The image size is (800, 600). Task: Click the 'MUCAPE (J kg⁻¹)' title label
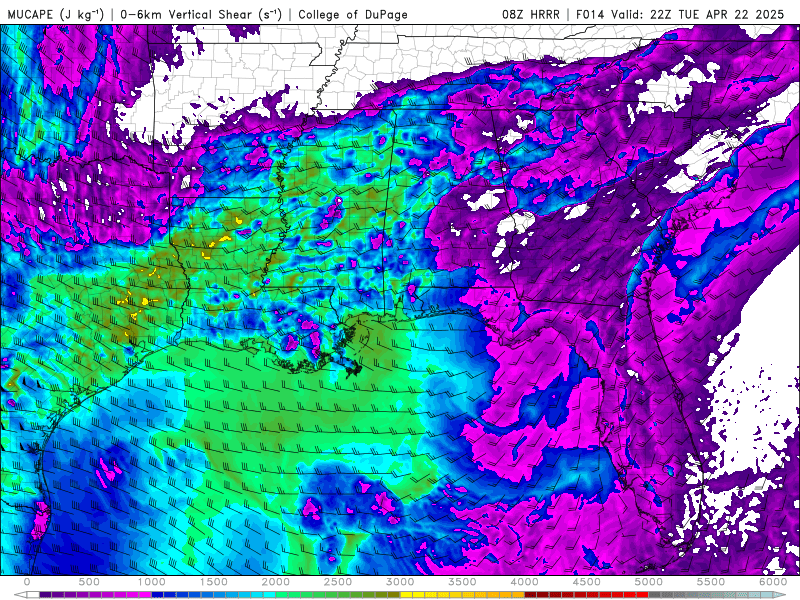click(x=55, y=15)
